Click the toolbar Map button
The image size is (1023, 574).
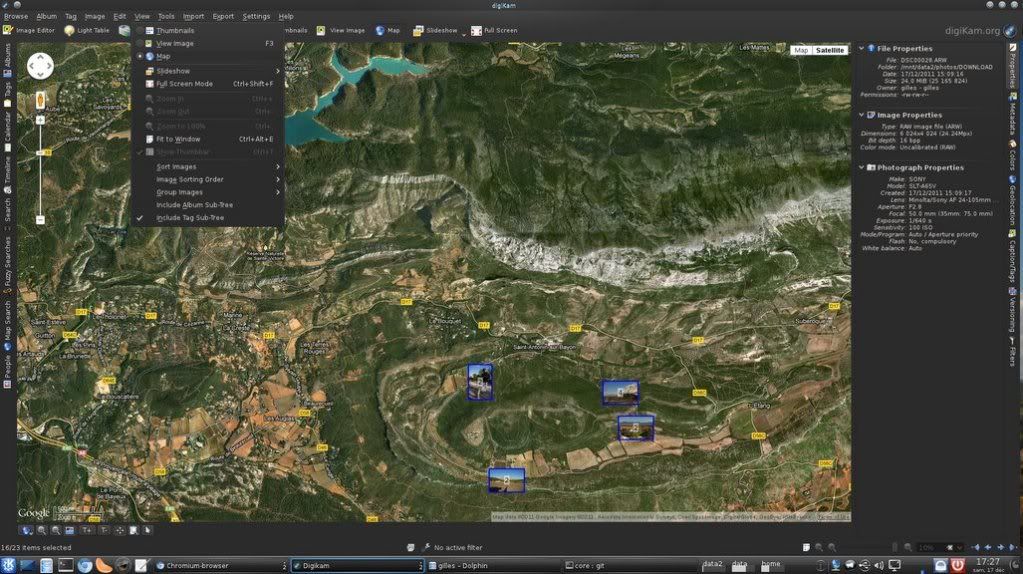click(387, 30)
